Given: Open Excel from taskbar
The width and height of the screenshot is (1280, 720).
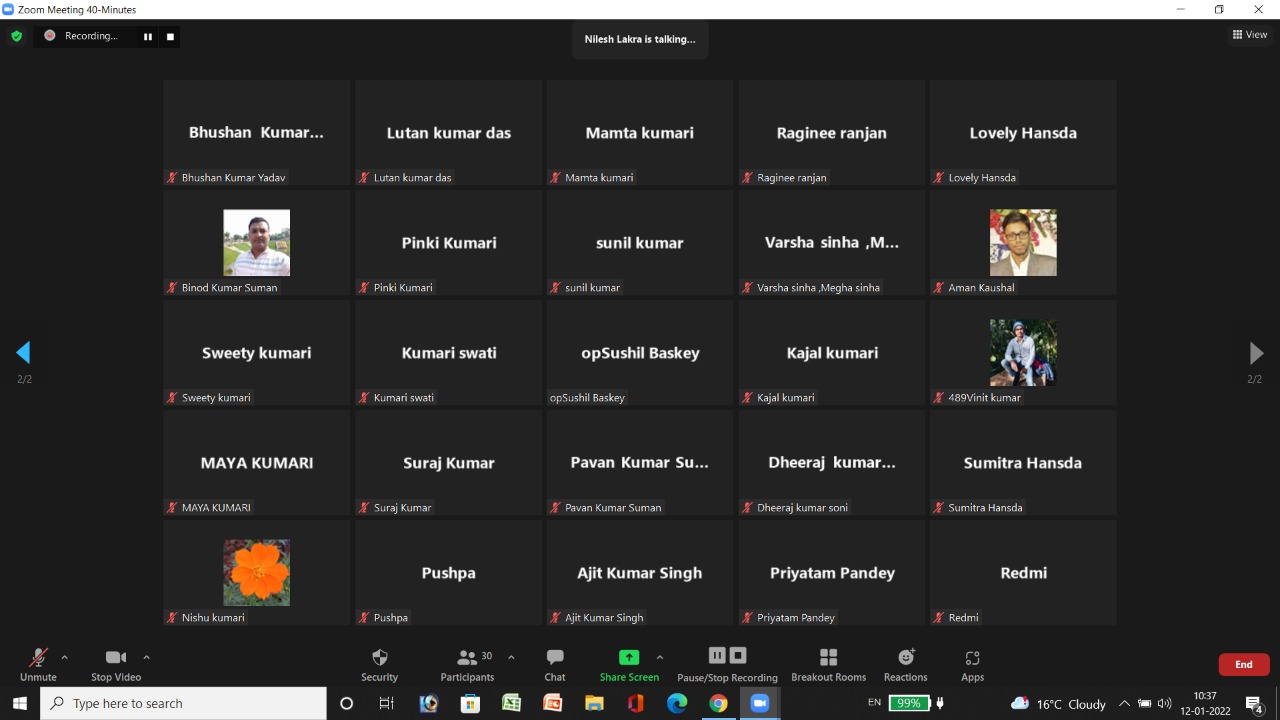Looking at the screenshot, I should click(x=511, y=703).
